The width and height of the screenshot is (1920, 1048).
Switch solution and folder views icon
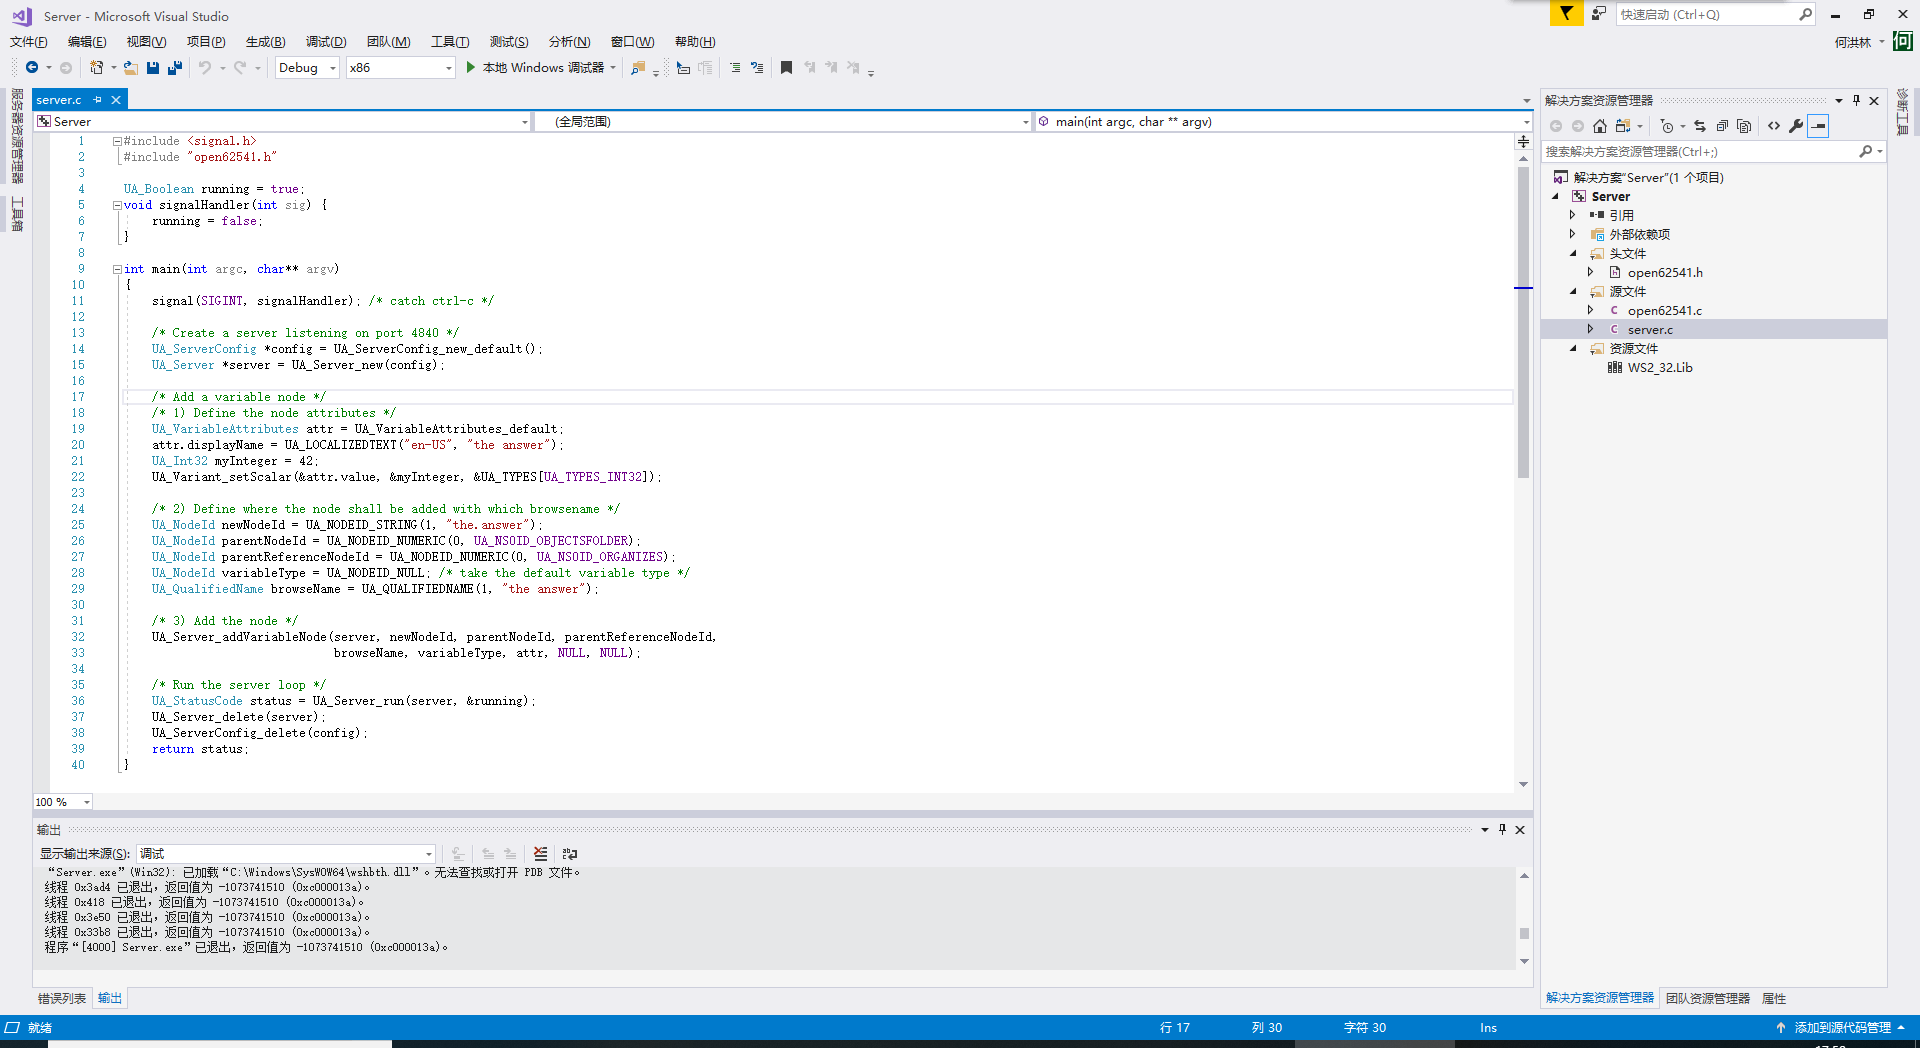pos(1623,126)
